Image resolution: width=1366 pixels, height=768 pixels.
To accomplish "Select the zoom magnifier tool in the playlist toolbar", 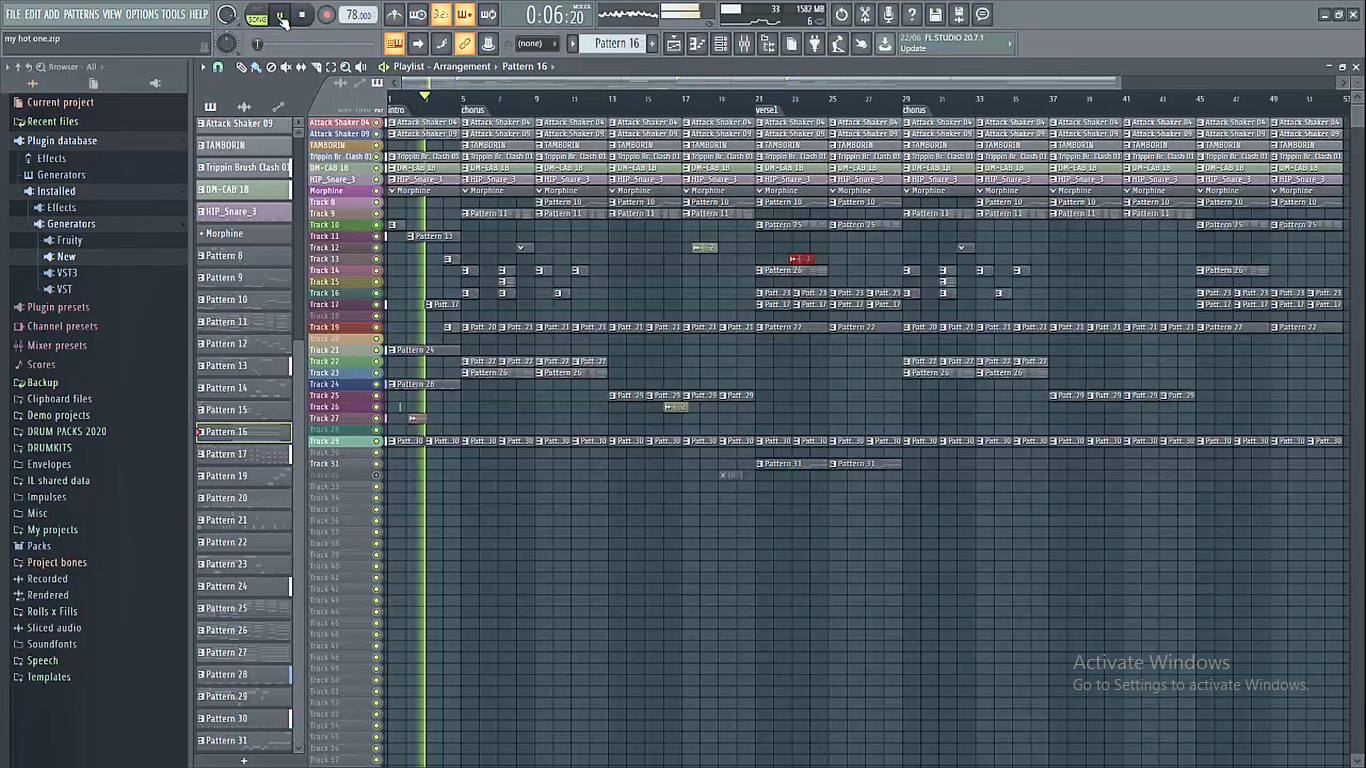I will [346, 66].
